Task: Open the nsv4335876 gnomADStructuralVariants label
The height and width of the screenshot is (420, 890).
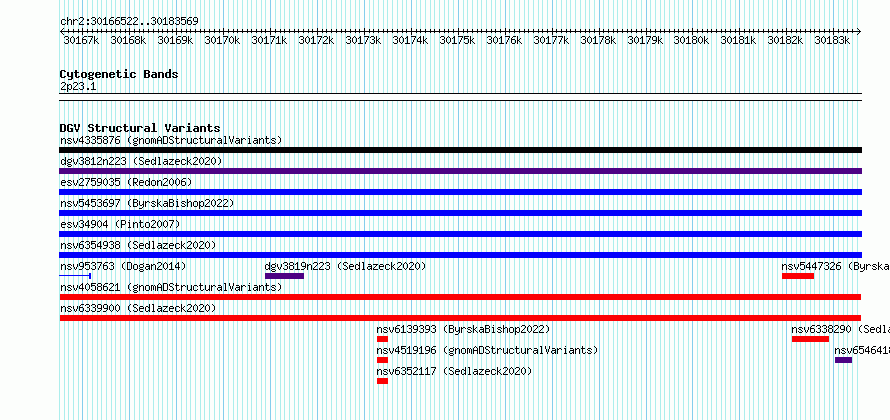Action: pyautogui.click(x=171, y=140)
